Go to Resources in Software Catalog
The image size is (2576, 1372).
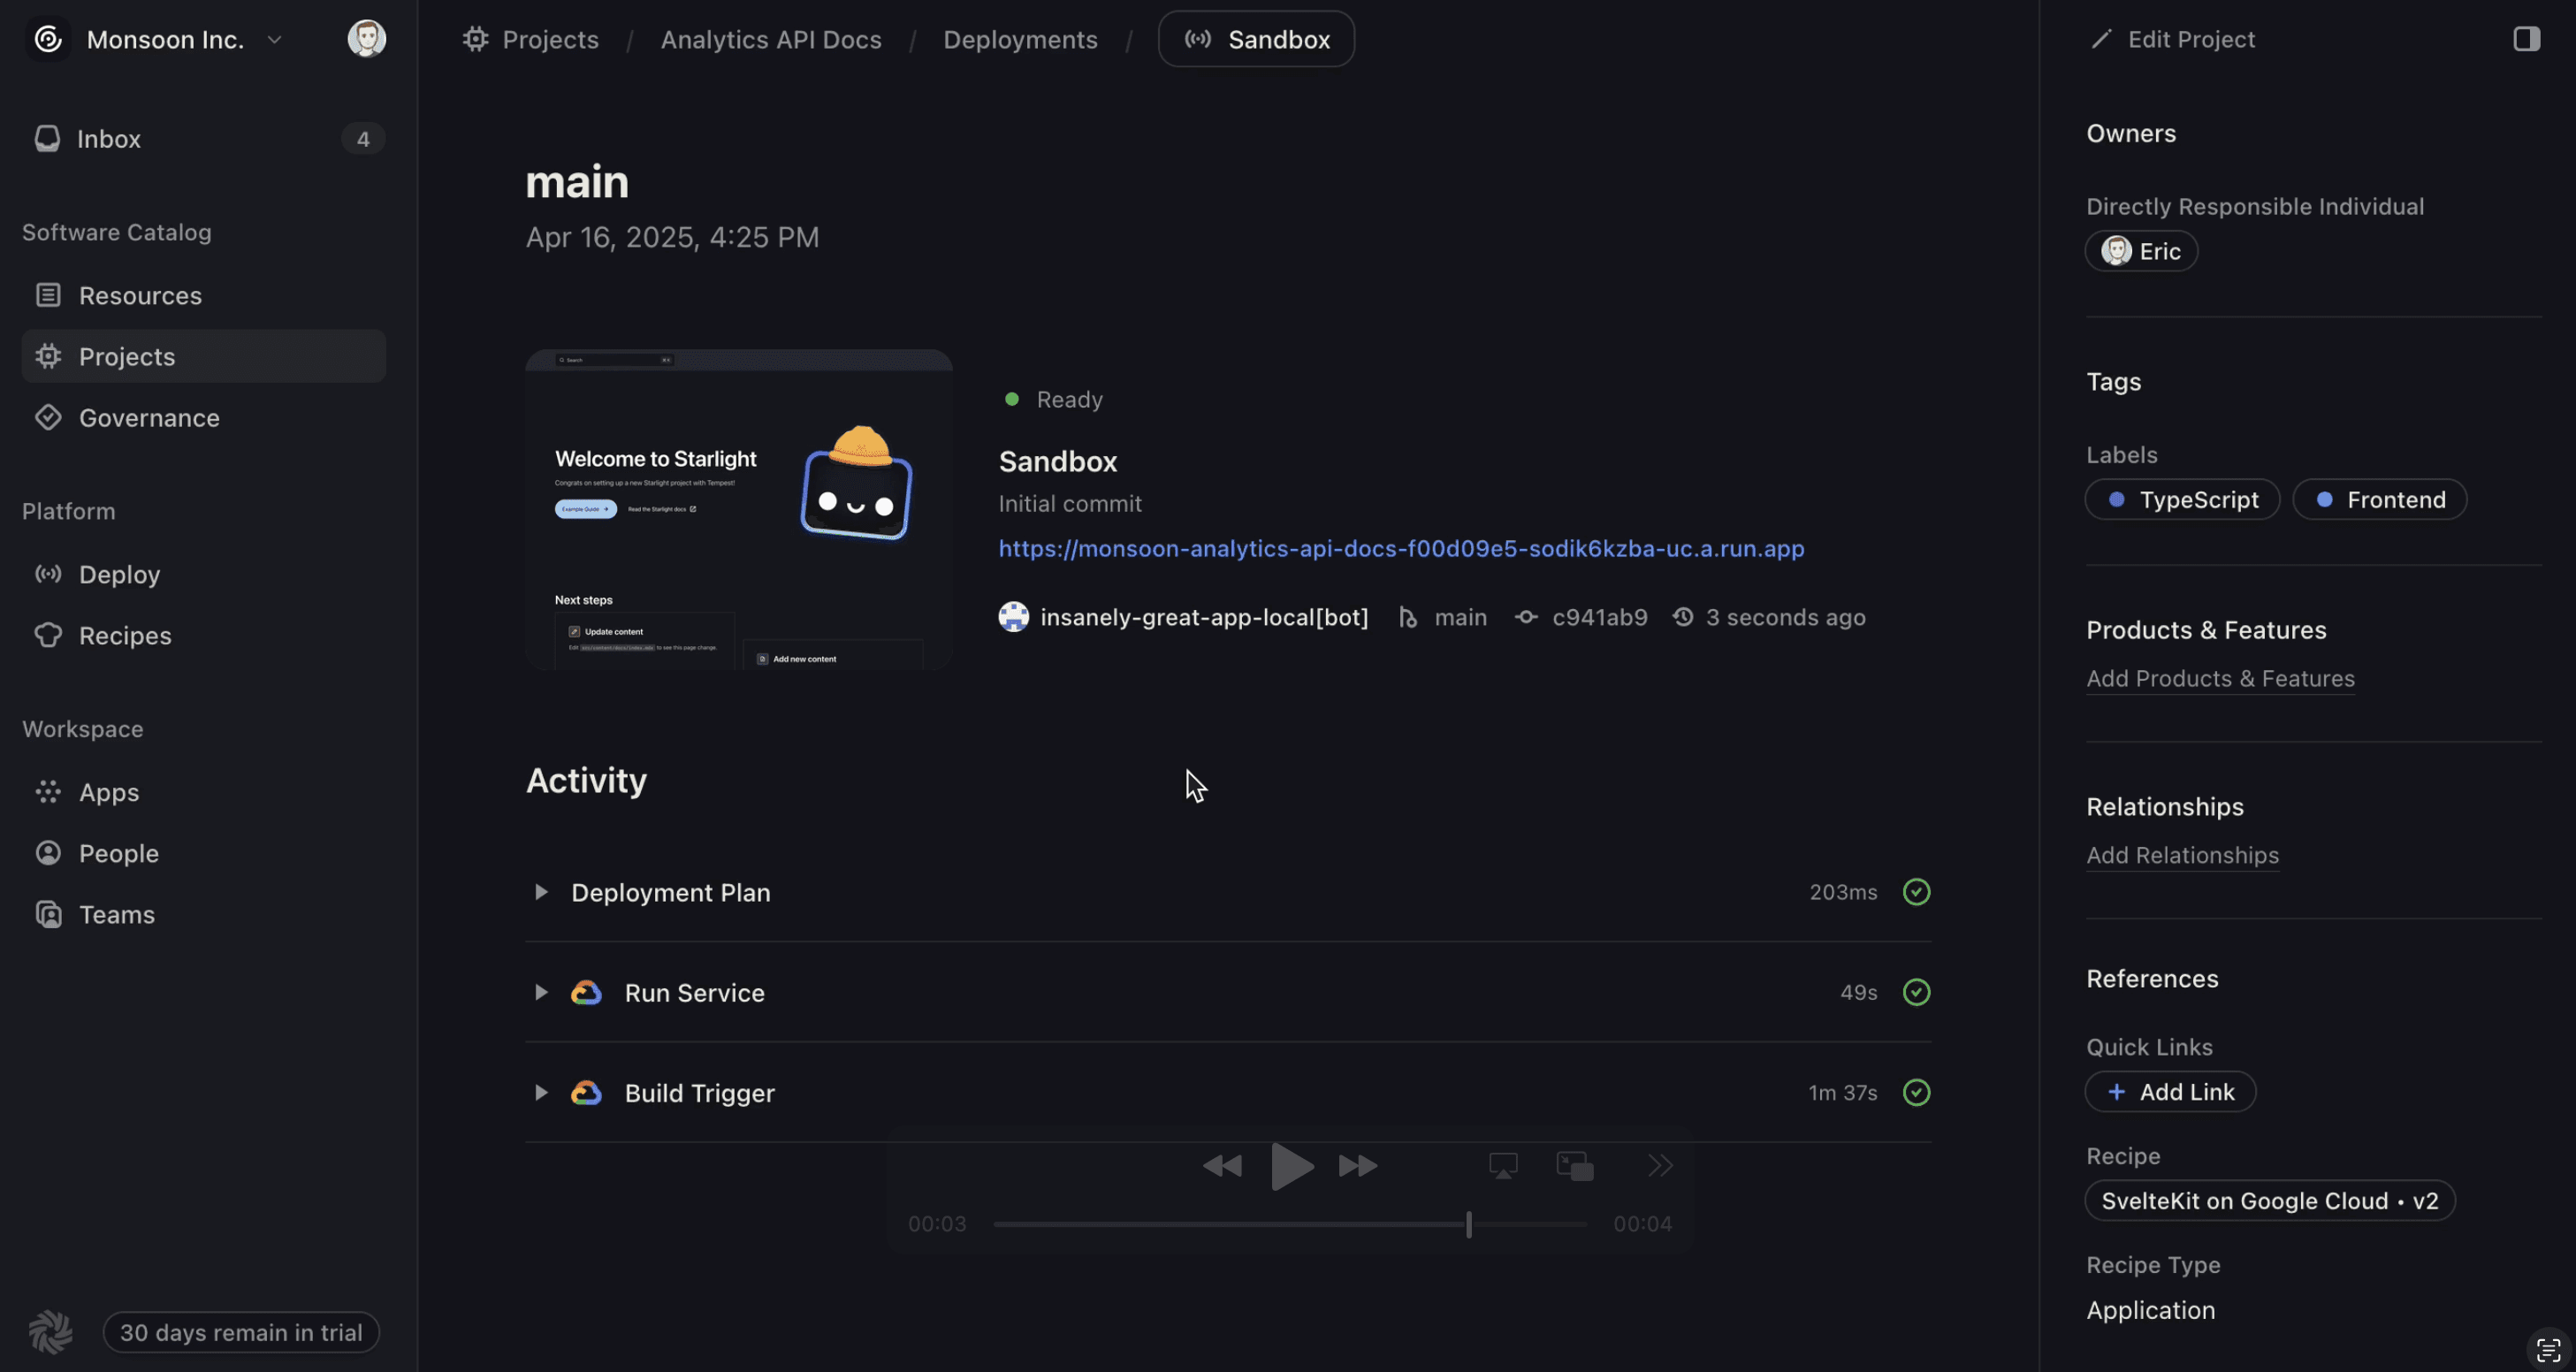[204, 295]
